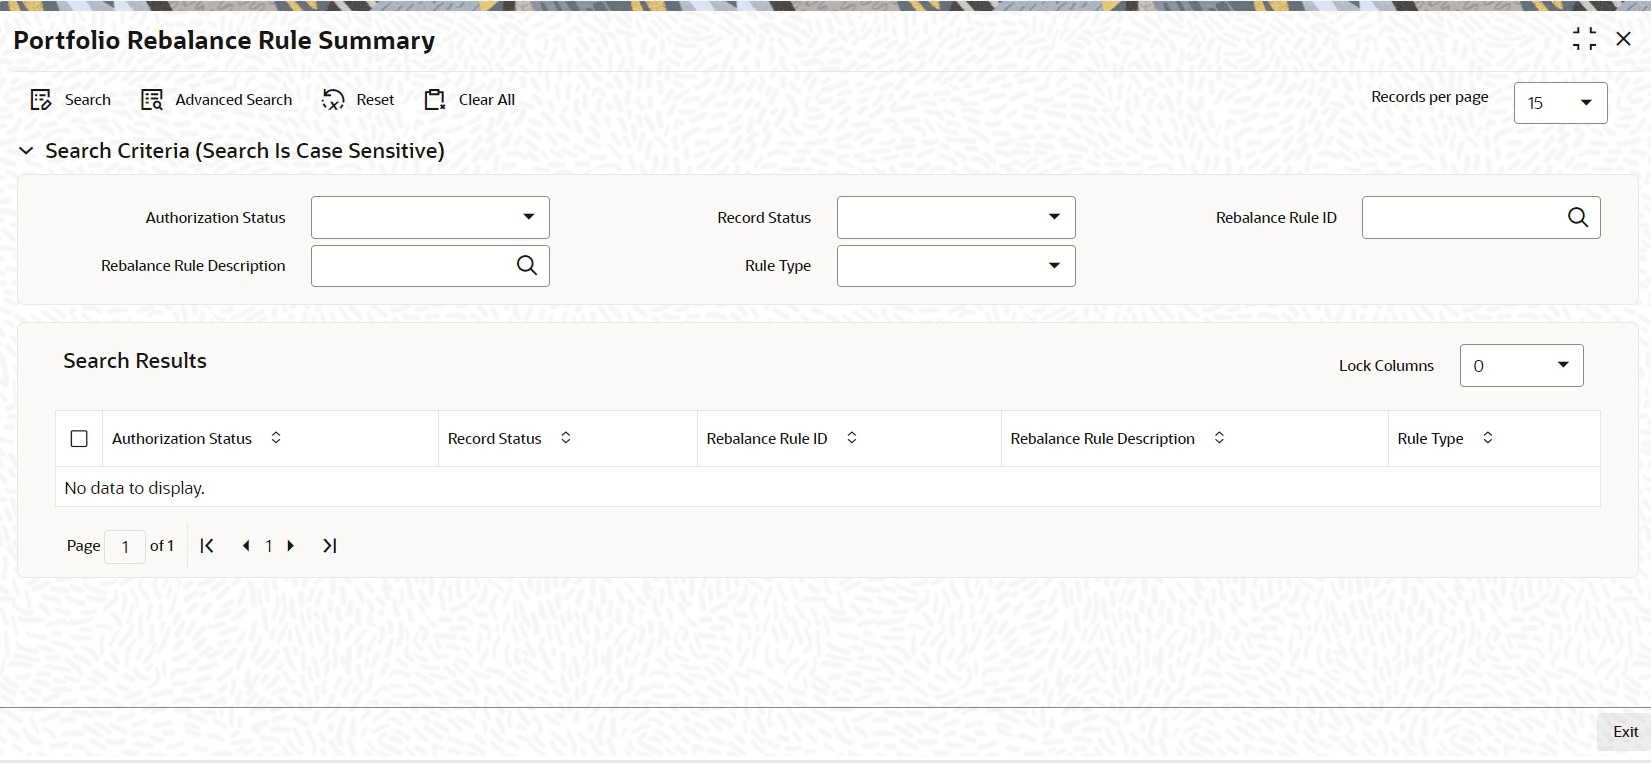This screenshot has height=763, width=1651.
Task: Click the Exit button
Action: (x=1625, y=732)
